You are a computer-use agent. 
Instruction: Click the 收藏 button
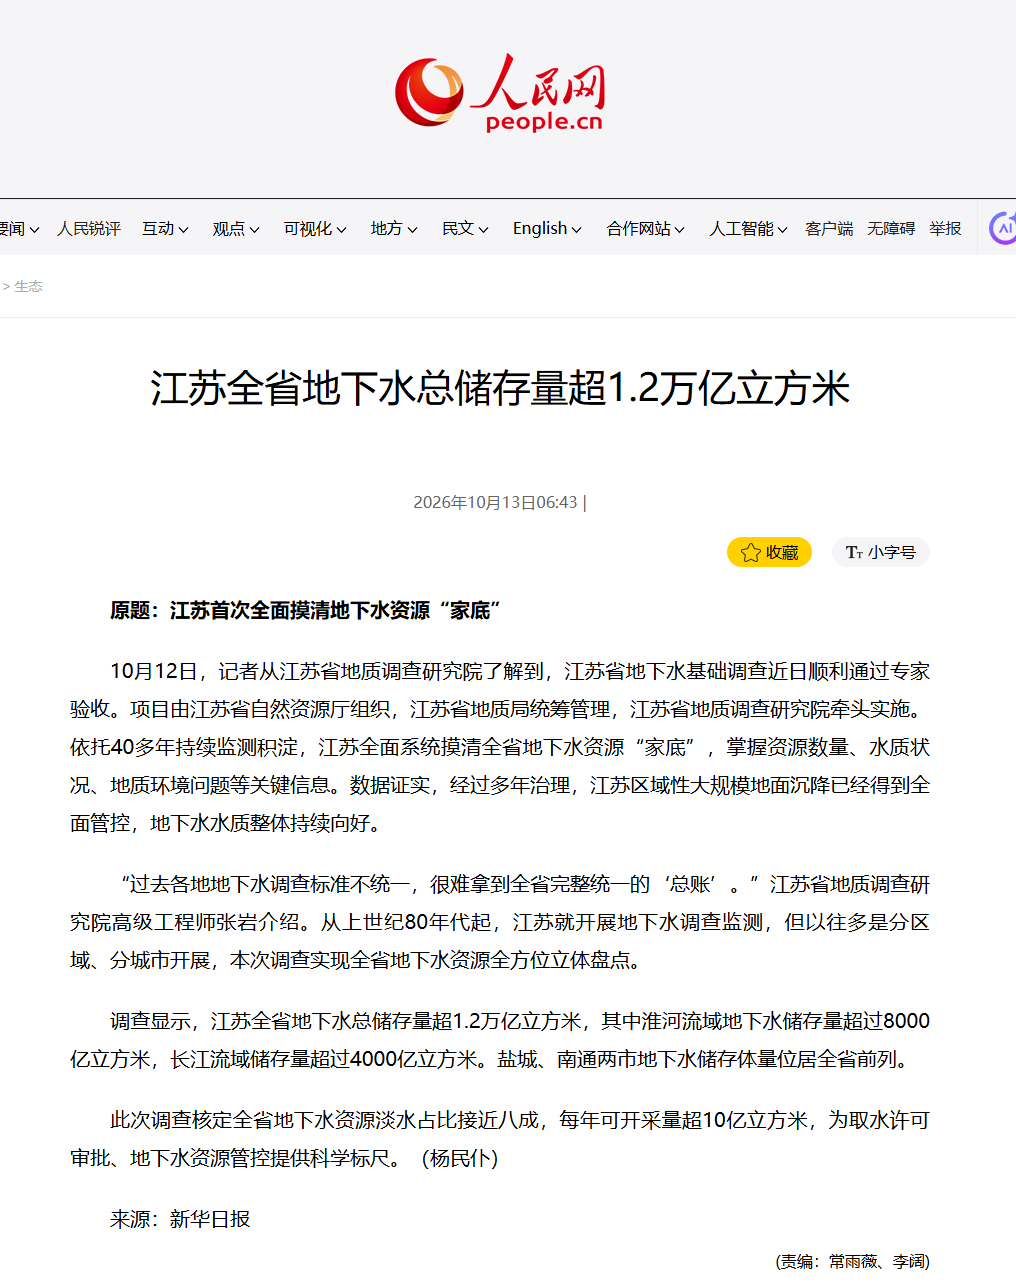(x=769, y=552)
